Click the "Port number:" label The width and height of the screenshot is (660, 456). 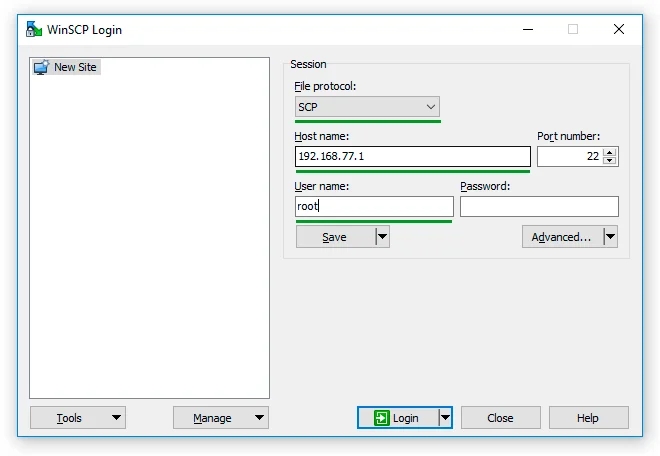[568, 136]
